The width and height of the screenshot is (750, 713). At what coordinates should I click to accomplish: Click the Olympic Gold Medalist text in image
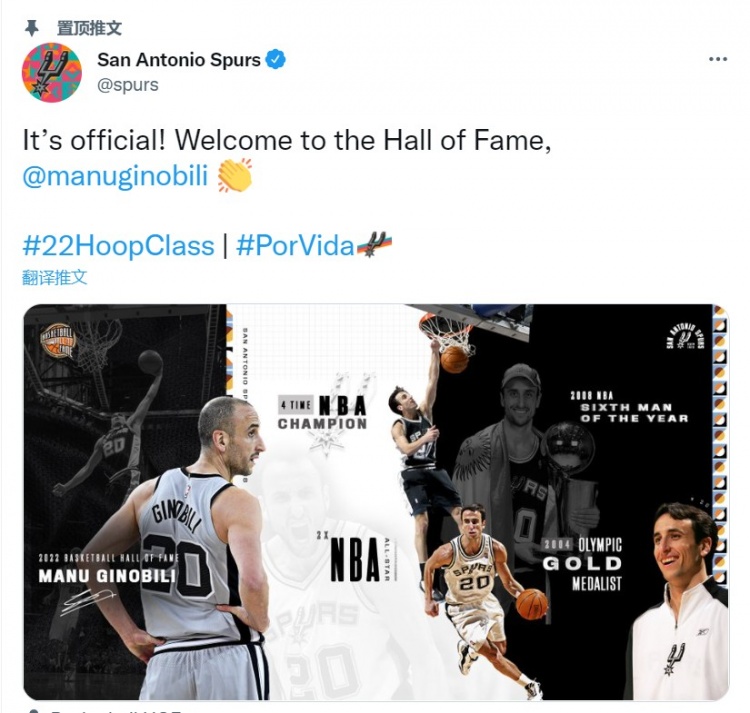583,564
